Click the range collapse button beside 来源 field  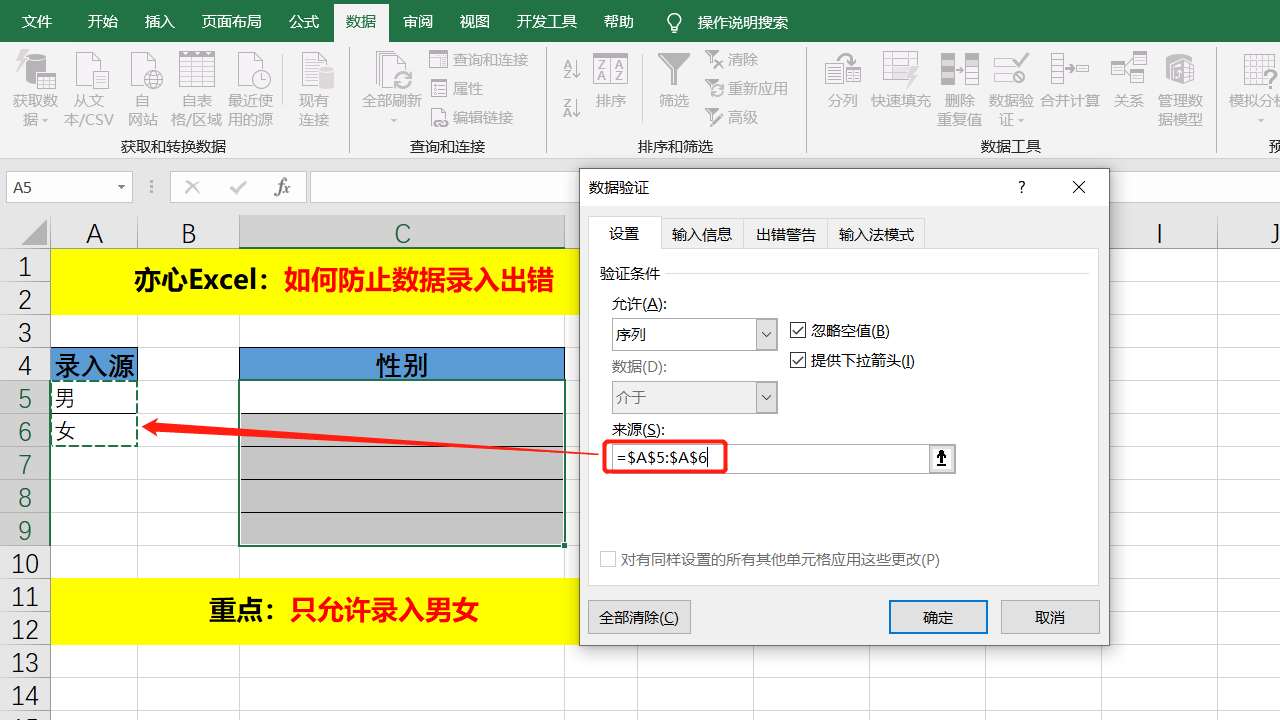click(942, 459)
